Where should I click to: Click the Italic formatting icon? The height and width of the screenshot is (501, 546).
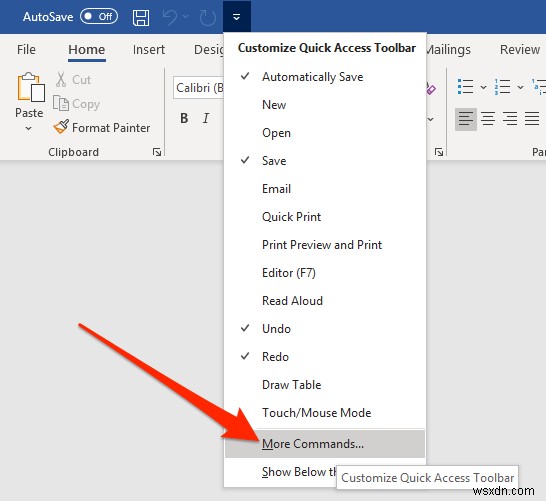(x=206, y=118)
